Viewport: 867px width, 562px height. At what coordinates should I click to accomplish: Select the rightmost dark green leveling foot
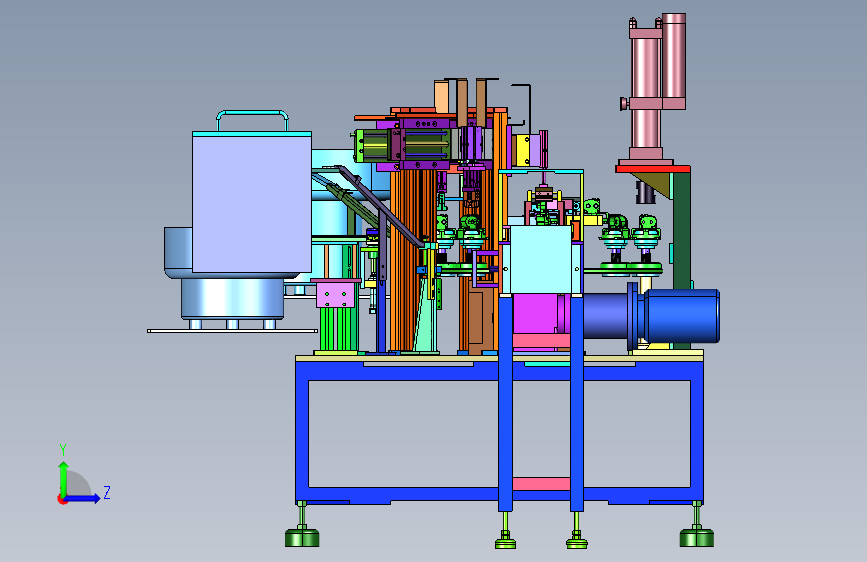pos(696,538)
